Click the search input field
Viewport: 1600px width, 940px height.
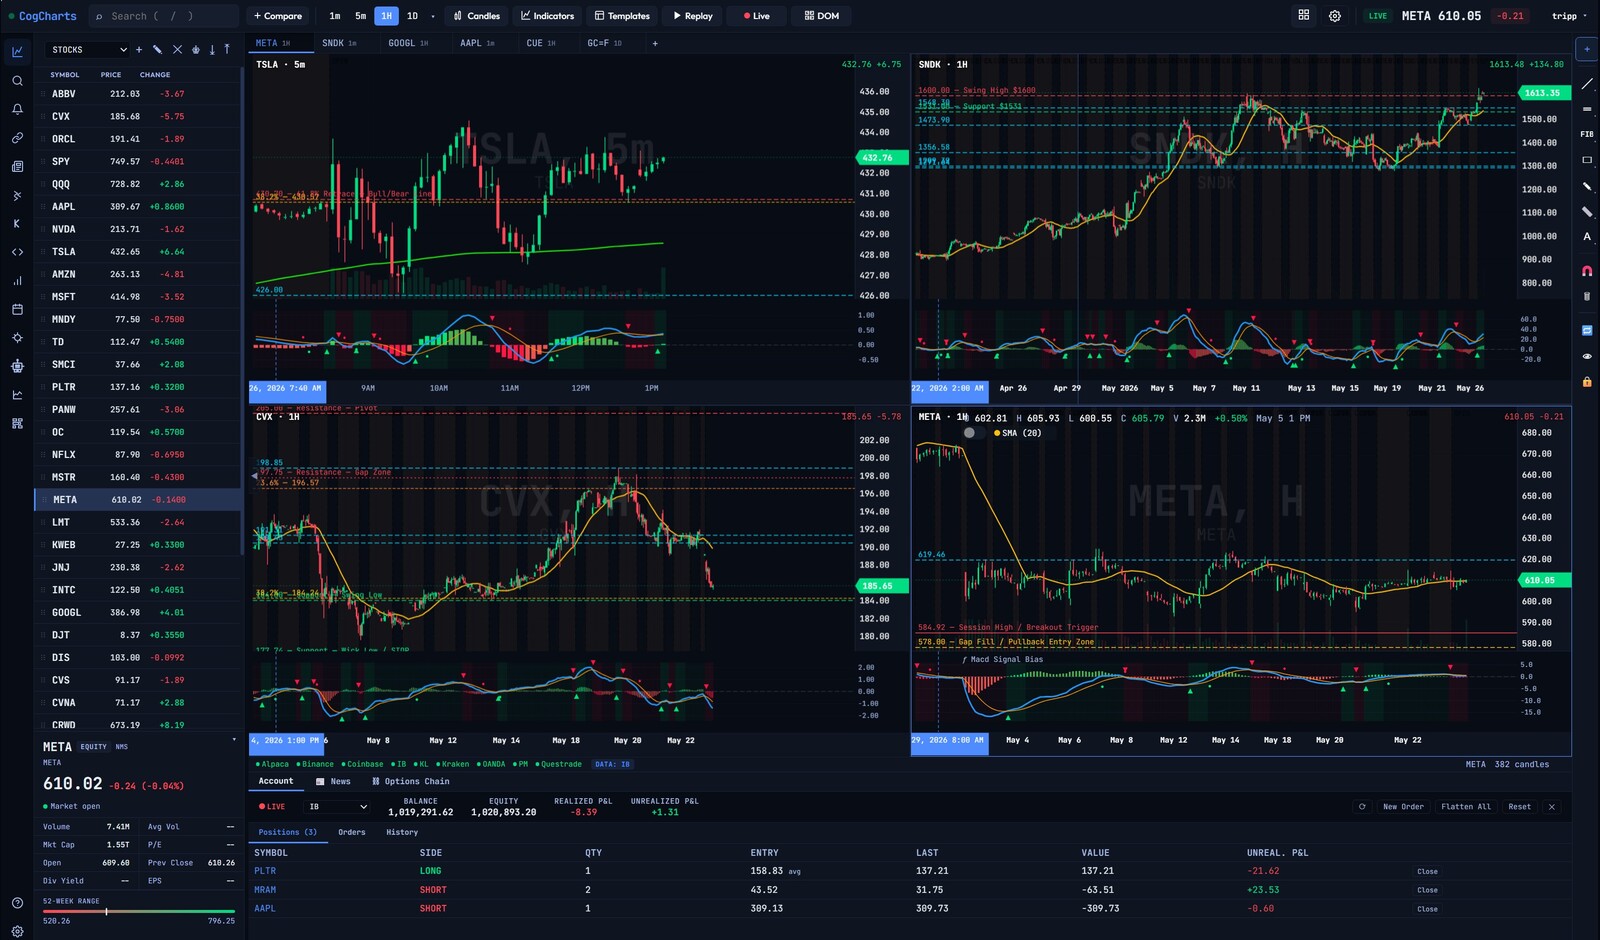(162, 16)
